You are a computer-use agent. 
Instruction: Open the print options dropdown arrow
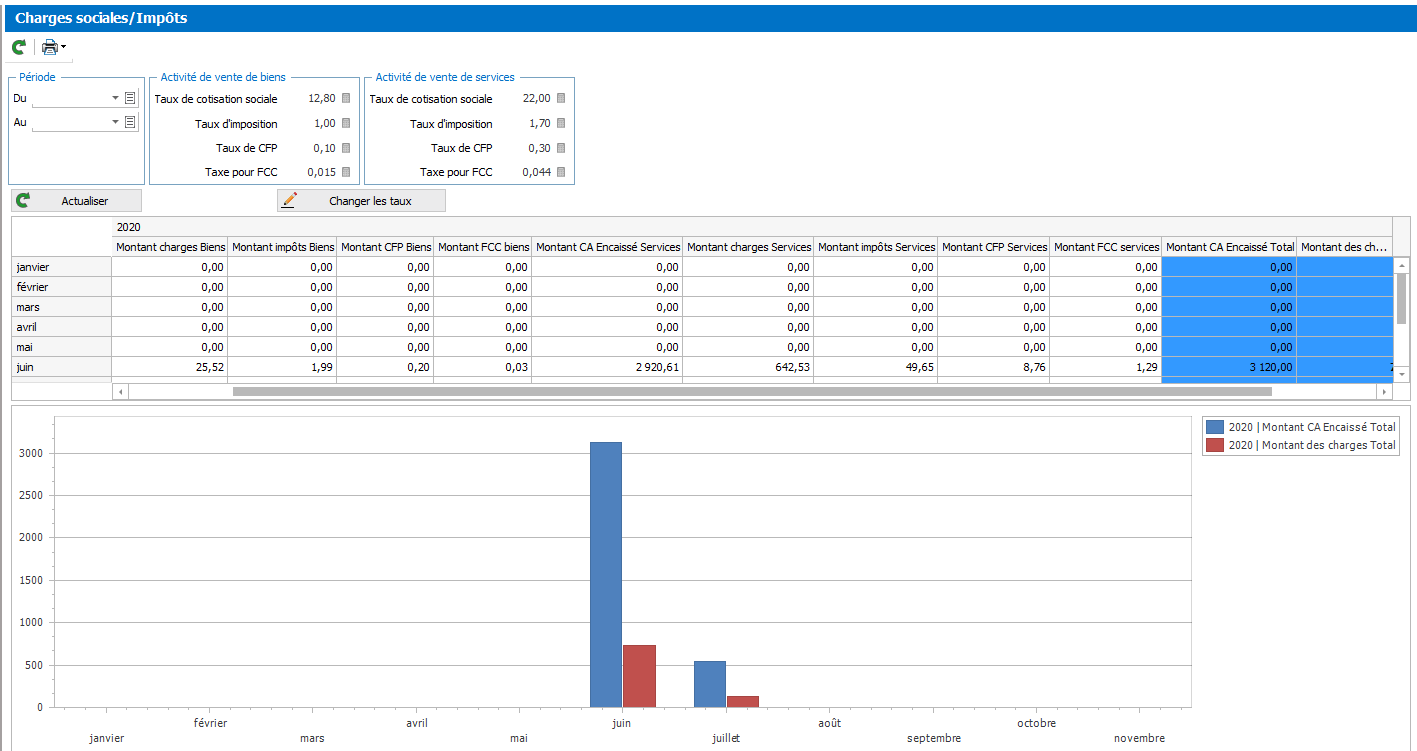click(63, 47)
